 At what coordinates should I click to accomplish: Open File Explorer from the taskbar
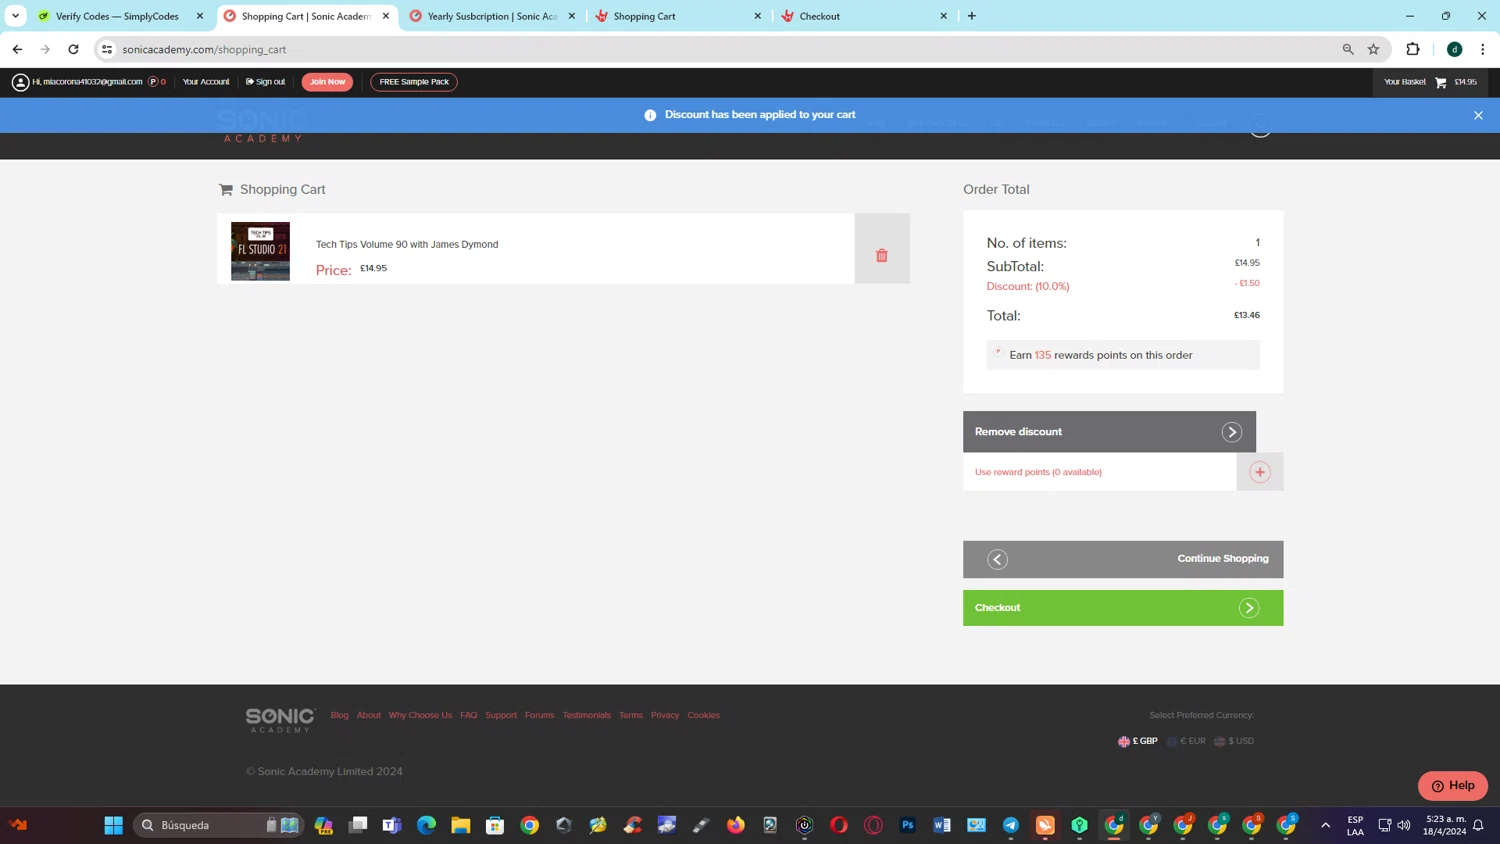coord(461,825)
